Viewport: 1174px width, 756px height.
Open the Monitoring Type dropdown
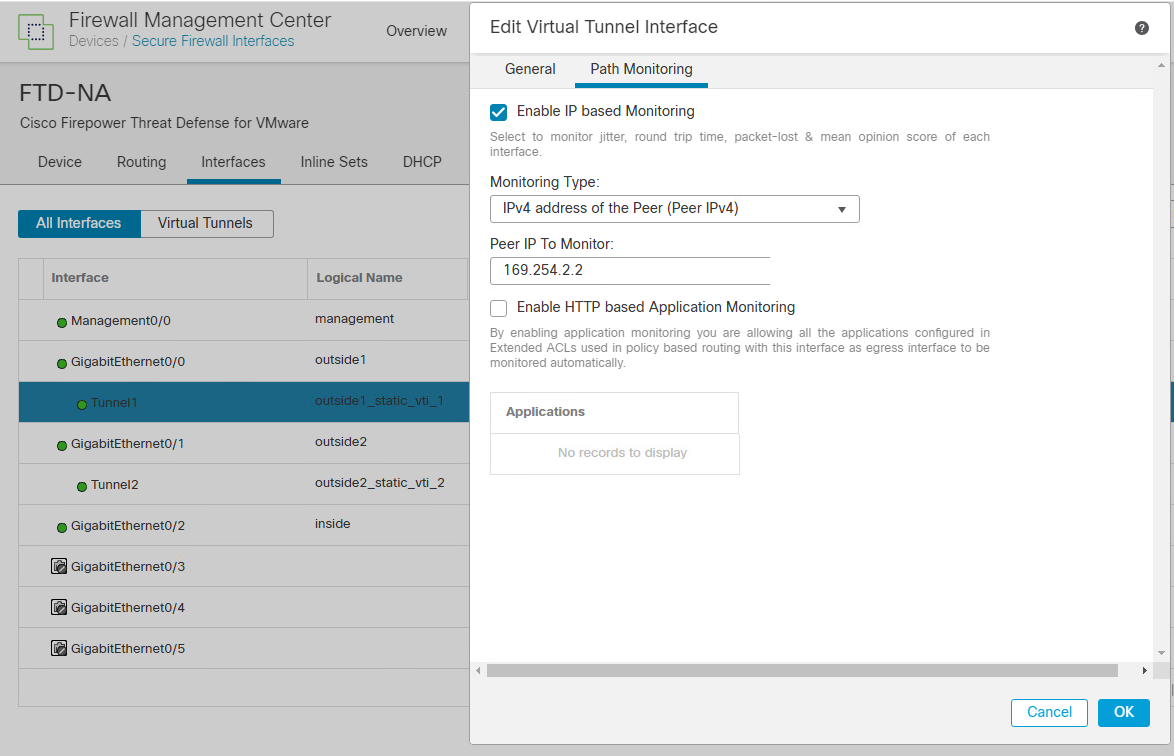coord(675,209)
